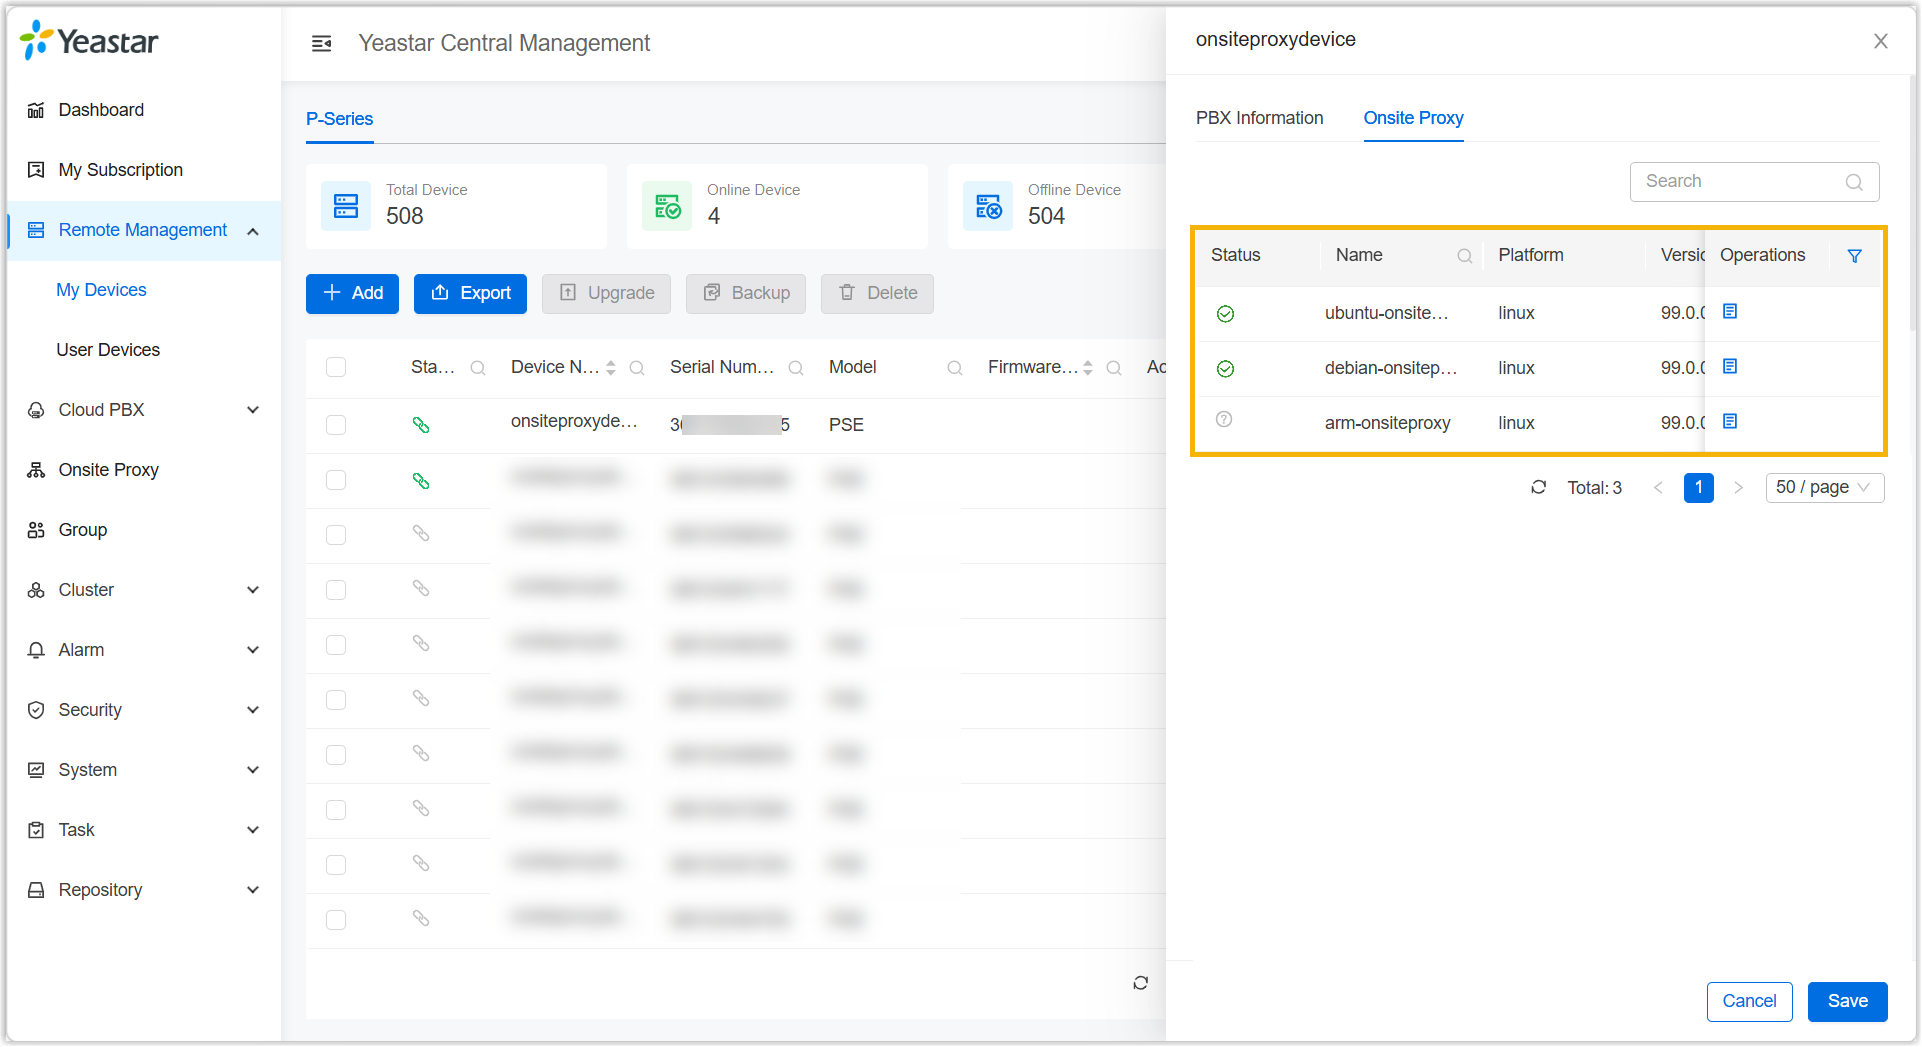Open the 50 / page dropdown

[x=1824, y=487]
